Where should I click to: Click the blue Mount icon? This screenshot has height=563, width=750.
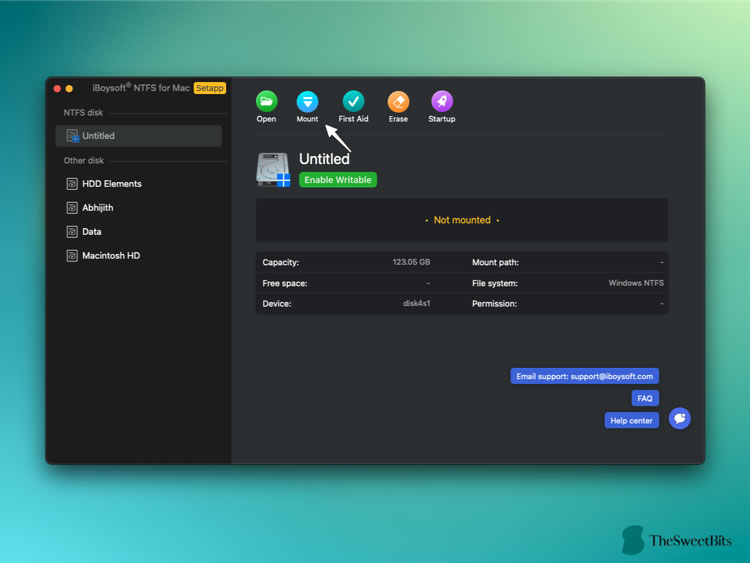pos(307,101)
